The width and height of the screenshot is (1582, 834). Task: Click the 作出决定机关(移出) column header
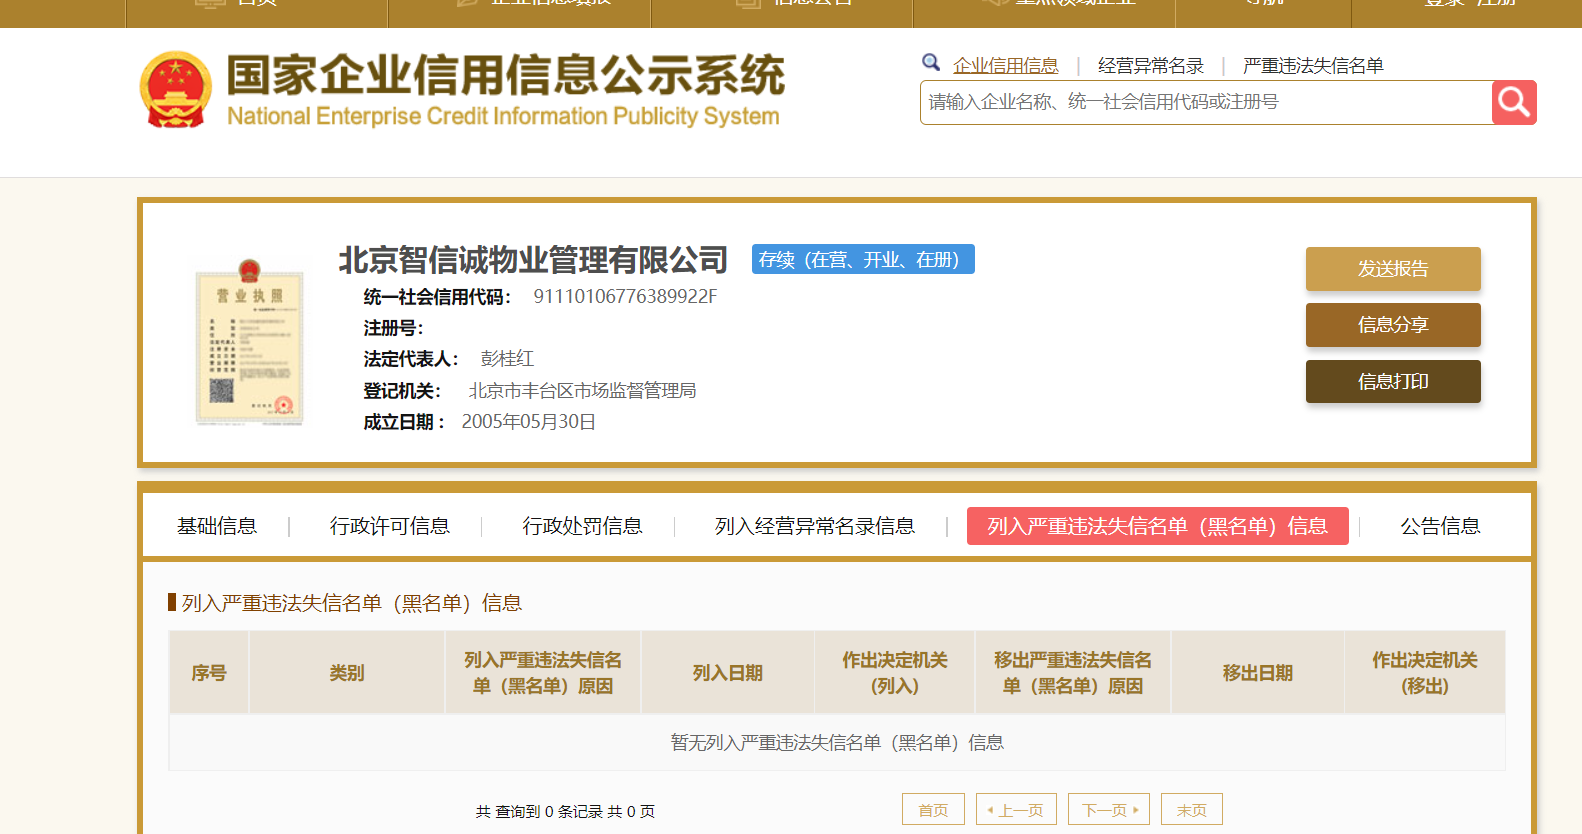(x=1425, y=673)
